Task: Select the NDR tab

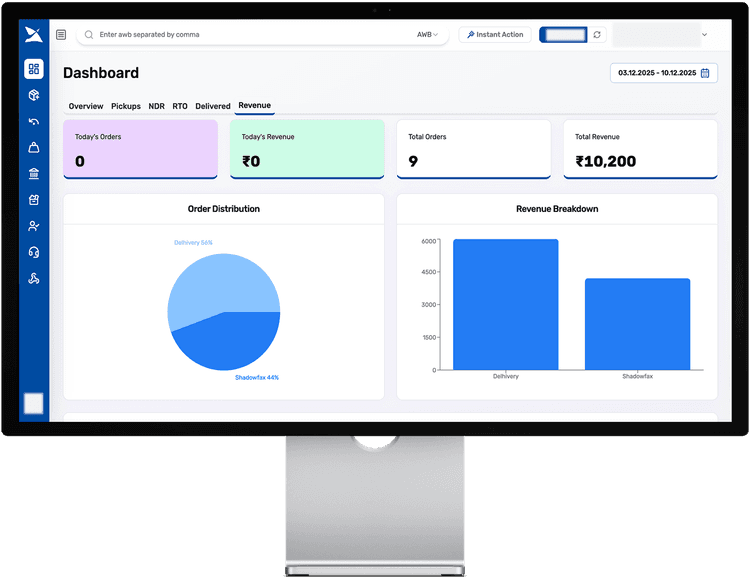Action: (156, 106)
